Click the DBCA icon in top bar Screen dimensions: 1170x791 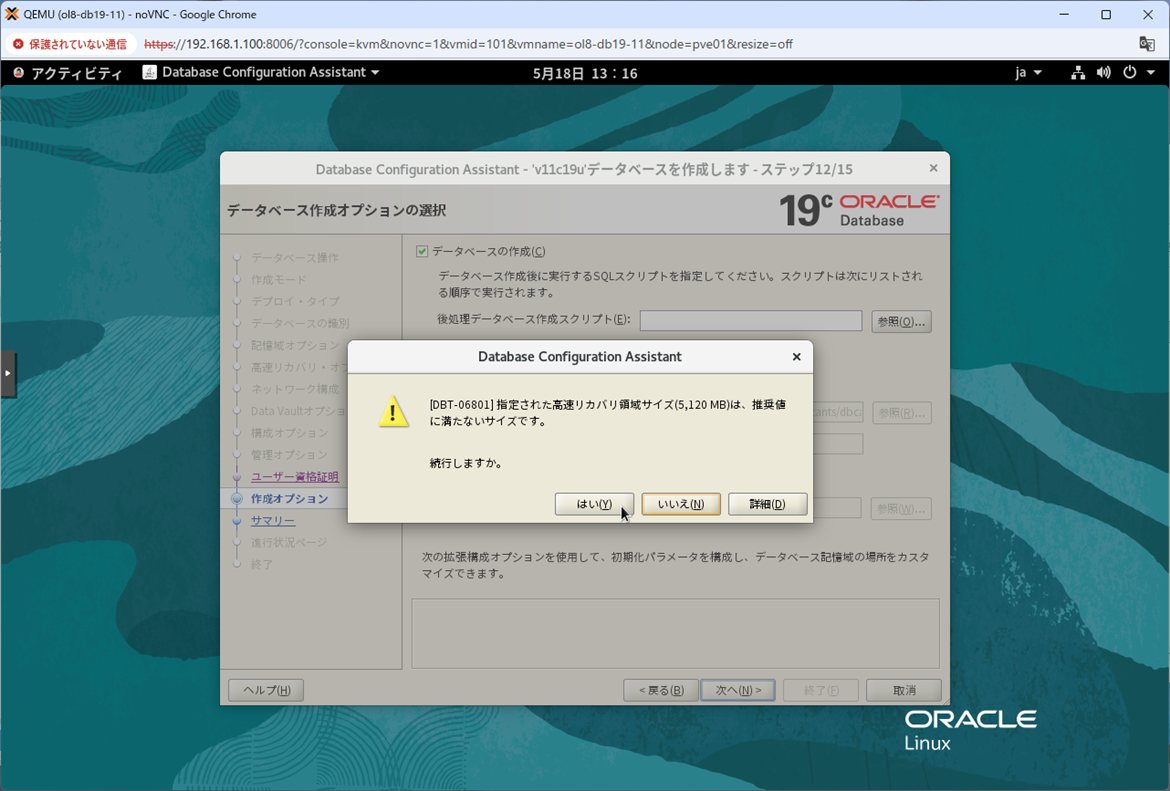coord(150,72)
